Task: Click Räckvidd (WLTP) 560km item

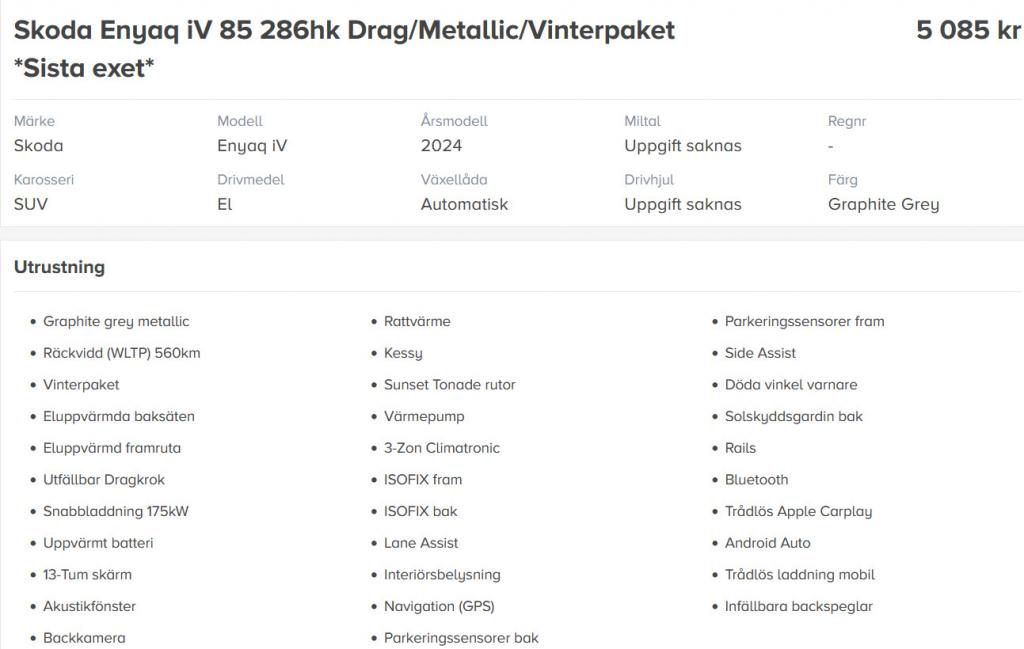Action: [121, 353]
